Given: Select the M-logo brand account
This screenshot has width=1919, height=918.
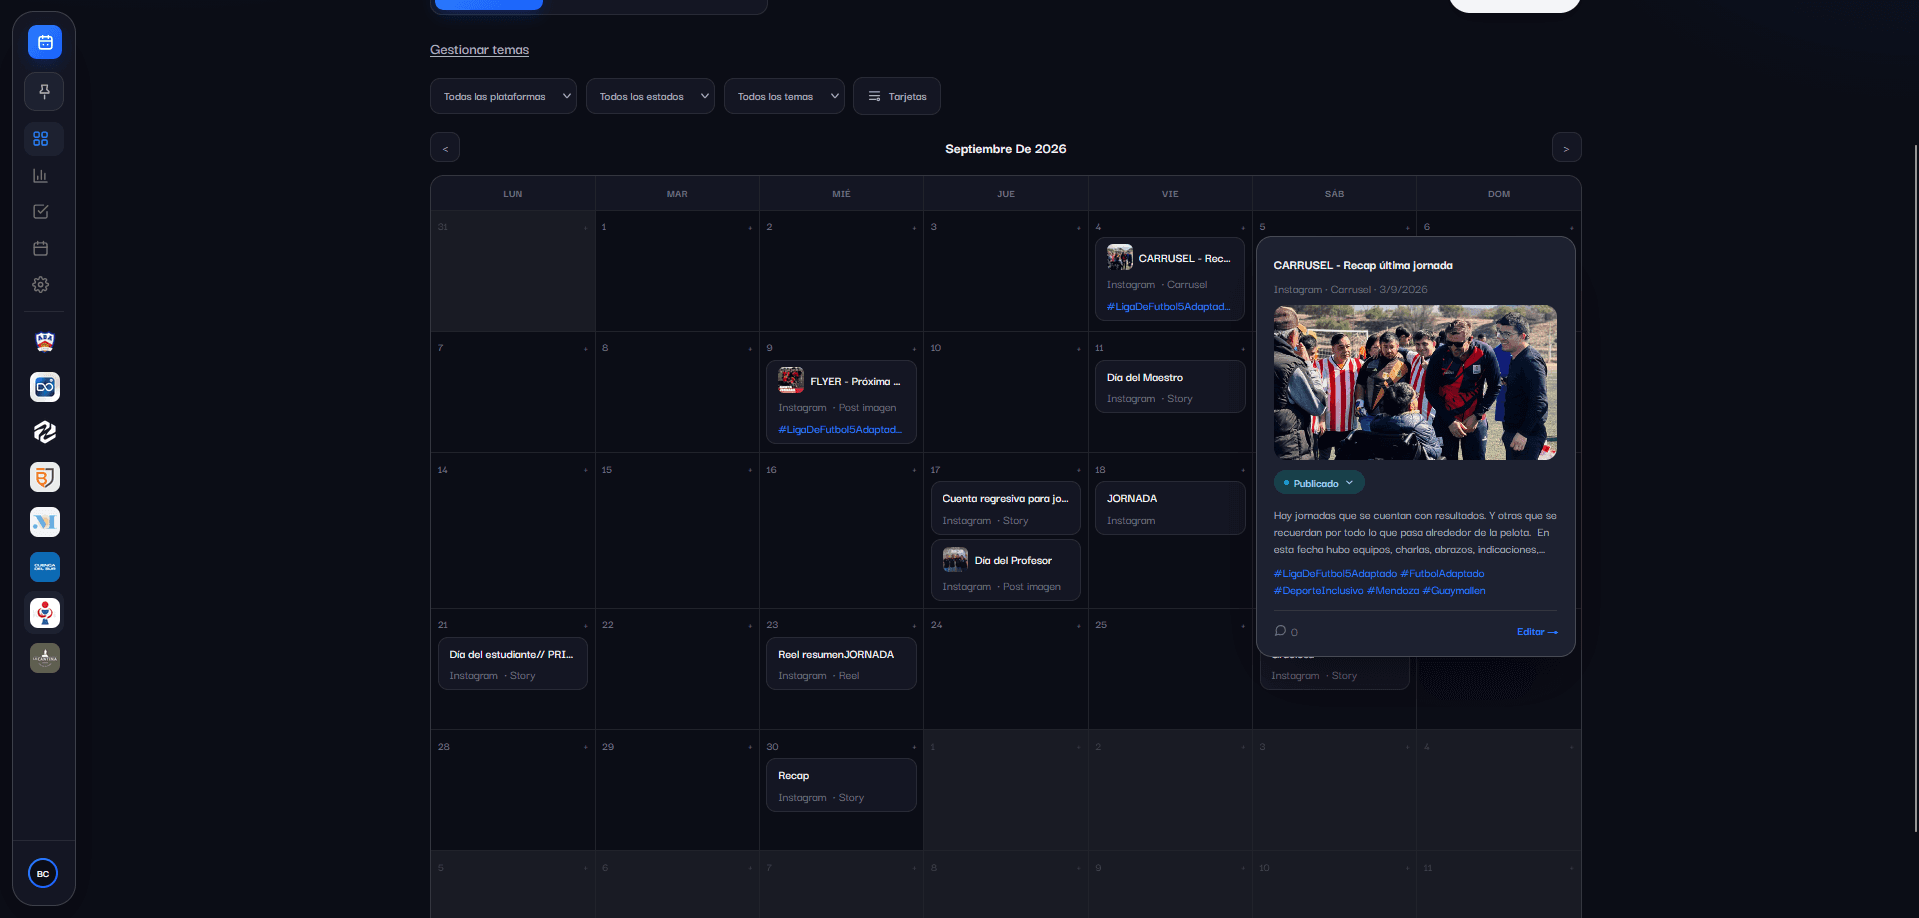Looking at the screenshot, I should (x=45, y=522).
